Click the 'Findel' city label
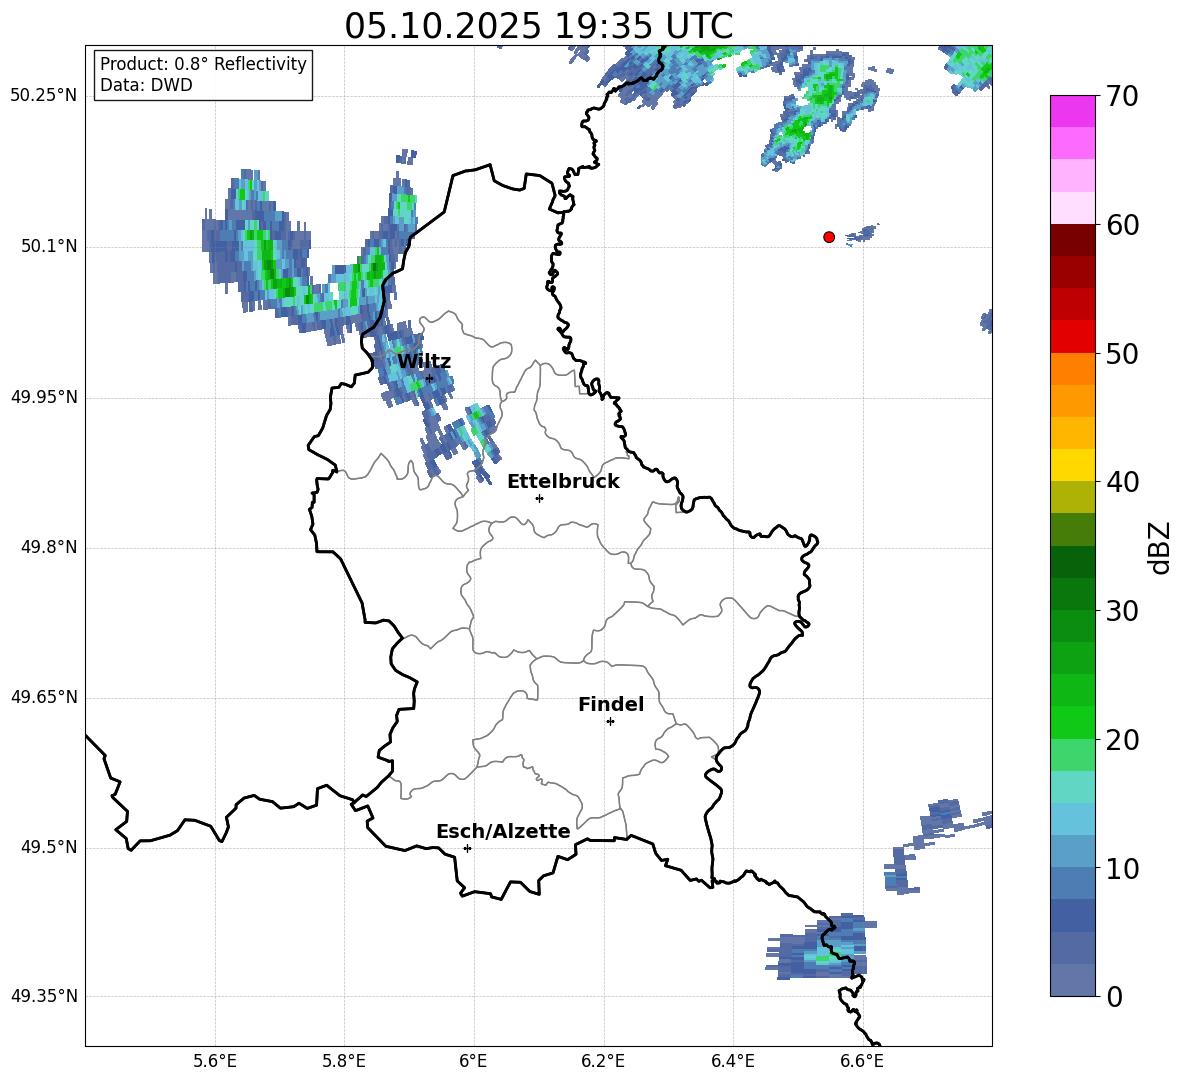This screenshot has height=1081, width=1184. point(611,704)
